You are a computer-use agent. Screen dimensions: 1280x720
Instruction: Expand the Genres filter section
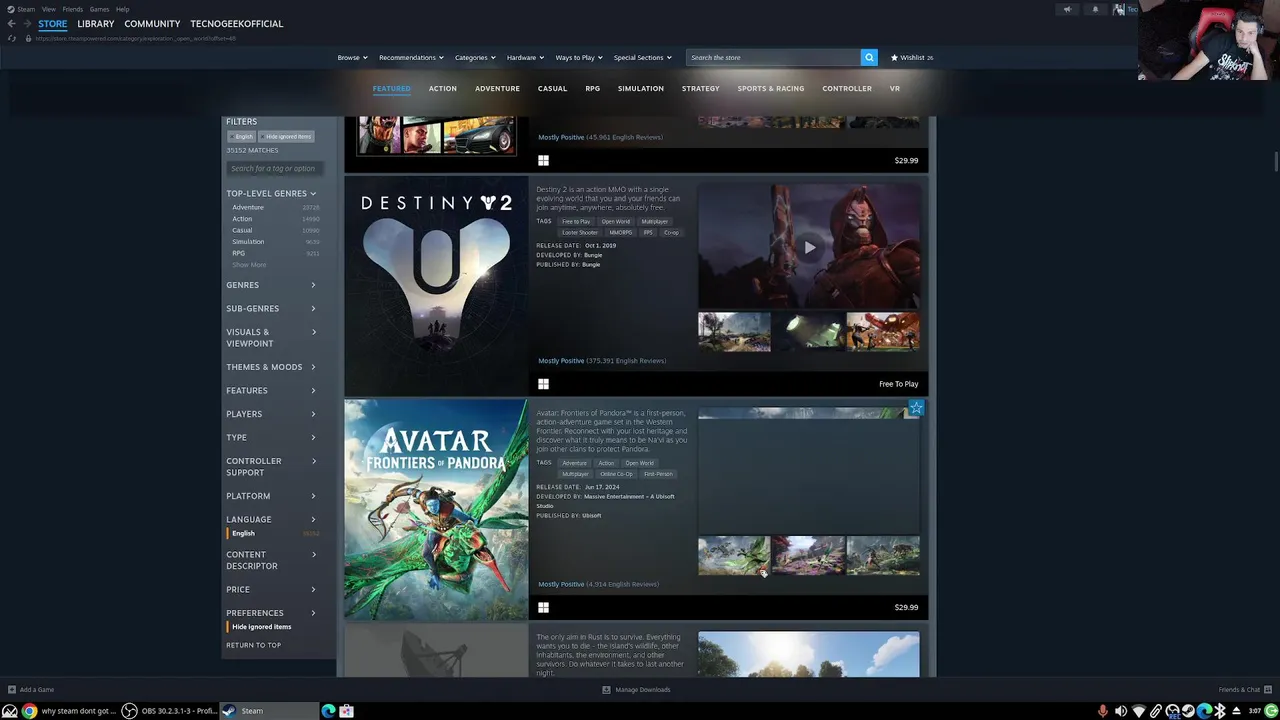coord(271,285)
